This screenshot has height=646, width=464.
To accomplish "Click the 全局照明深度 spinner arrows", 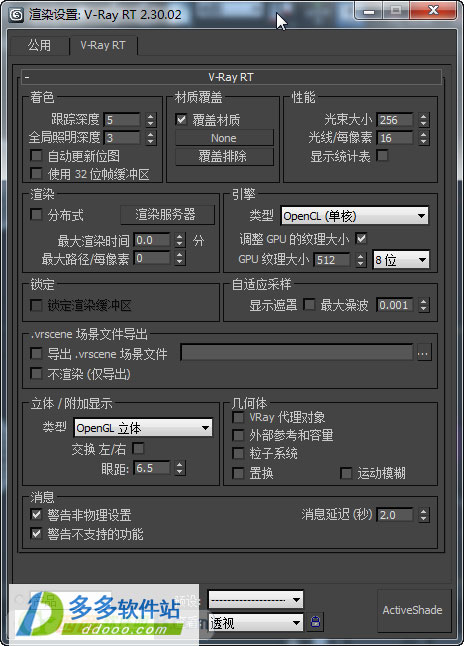I will coord(151,138).
